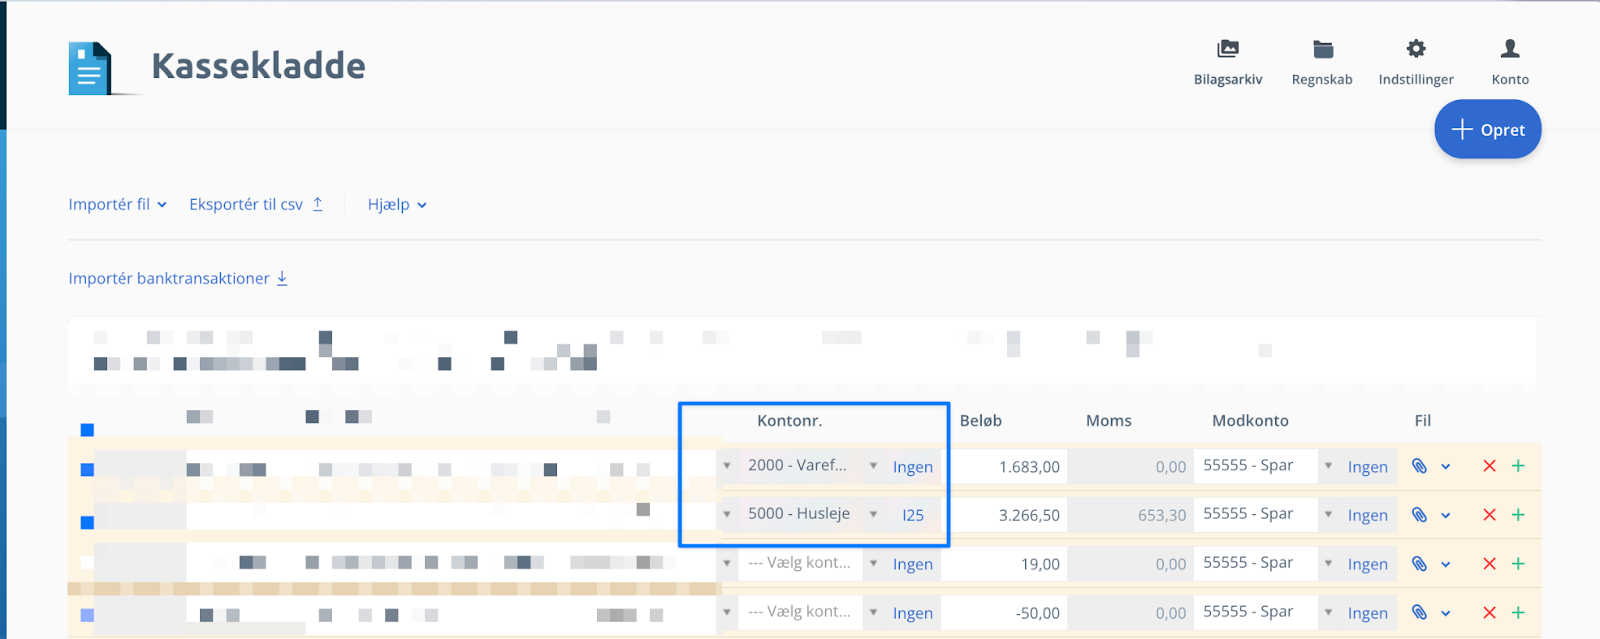Open Modkonto 55555 - Spar dropdown in first row
The image size is (1600, 639).
pos(1328,466)
